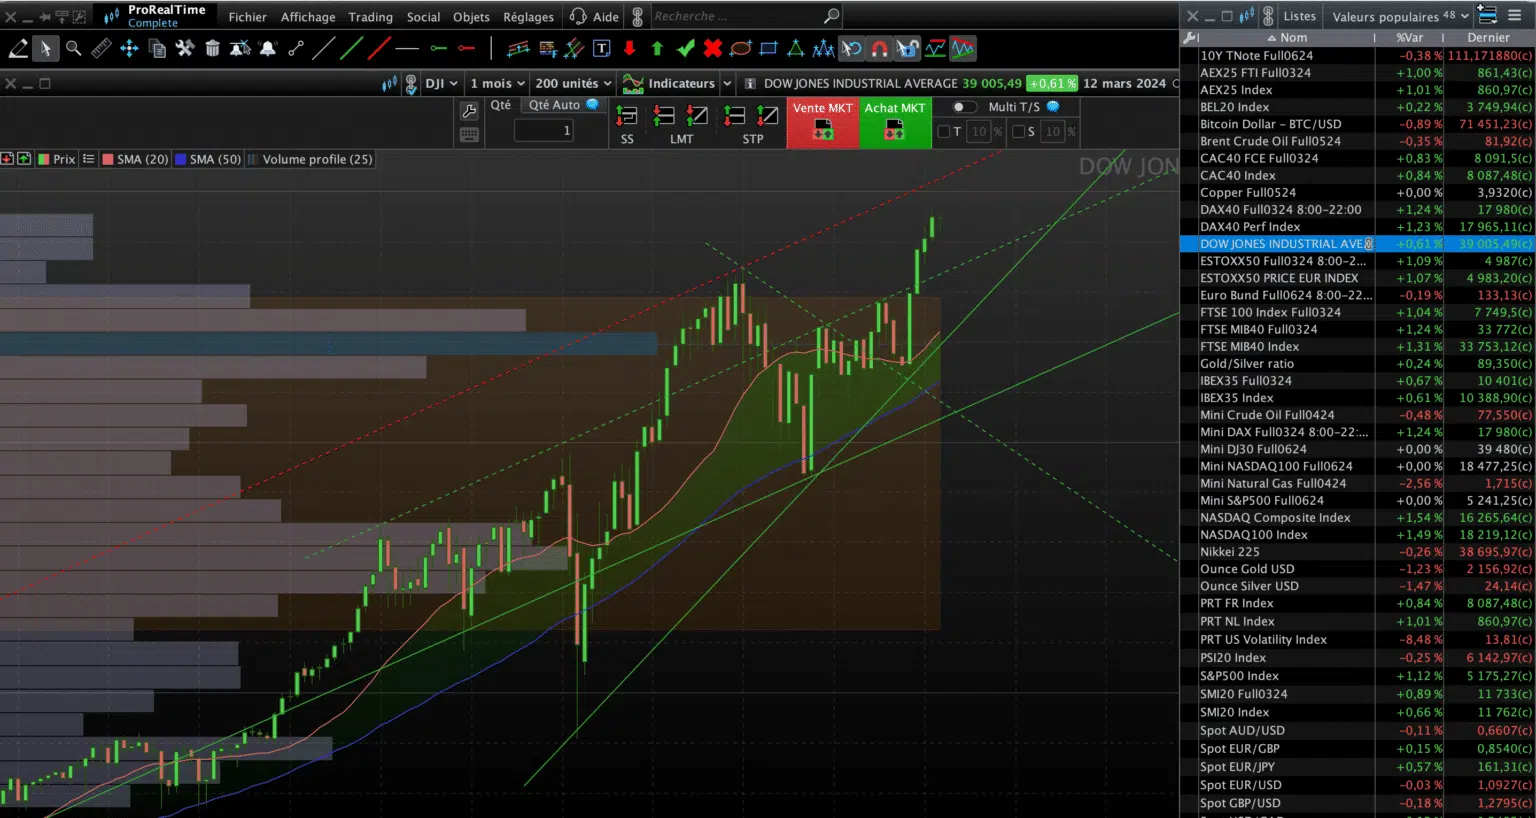
Task: Open the Social menu
Action: click(x=423, y=17)
